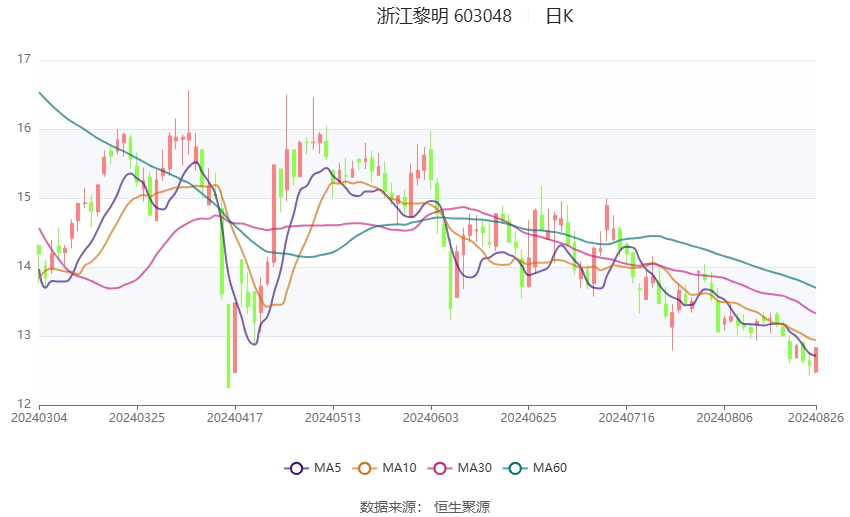The height and width of the screenshot is (517, 850).
Task: Click x-axis date label 20240304
Action: (x=39, y=418)
